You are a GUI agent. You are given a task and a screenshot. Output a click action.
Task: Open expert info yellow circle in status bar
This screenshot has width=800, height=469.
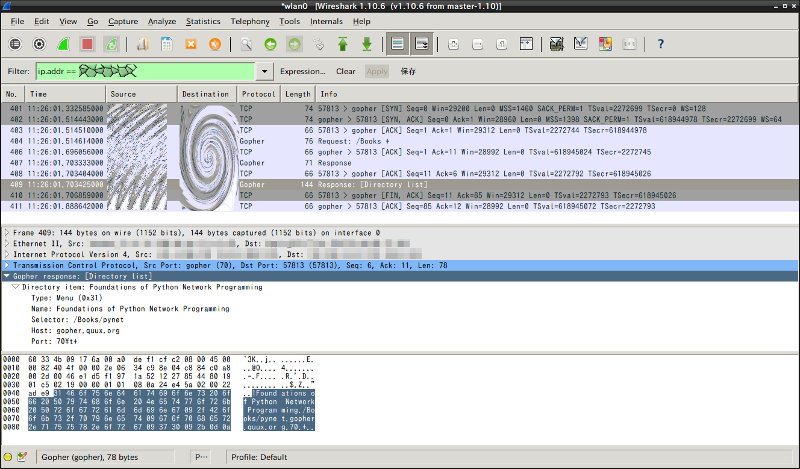8,457
